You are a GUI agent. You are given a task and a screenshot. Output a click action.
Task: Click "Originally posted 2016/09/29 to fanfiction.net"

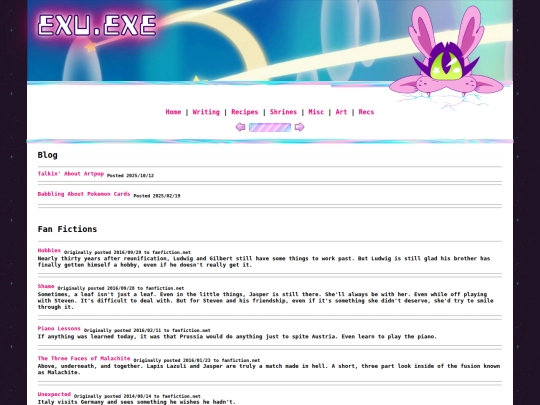(127, 252)
